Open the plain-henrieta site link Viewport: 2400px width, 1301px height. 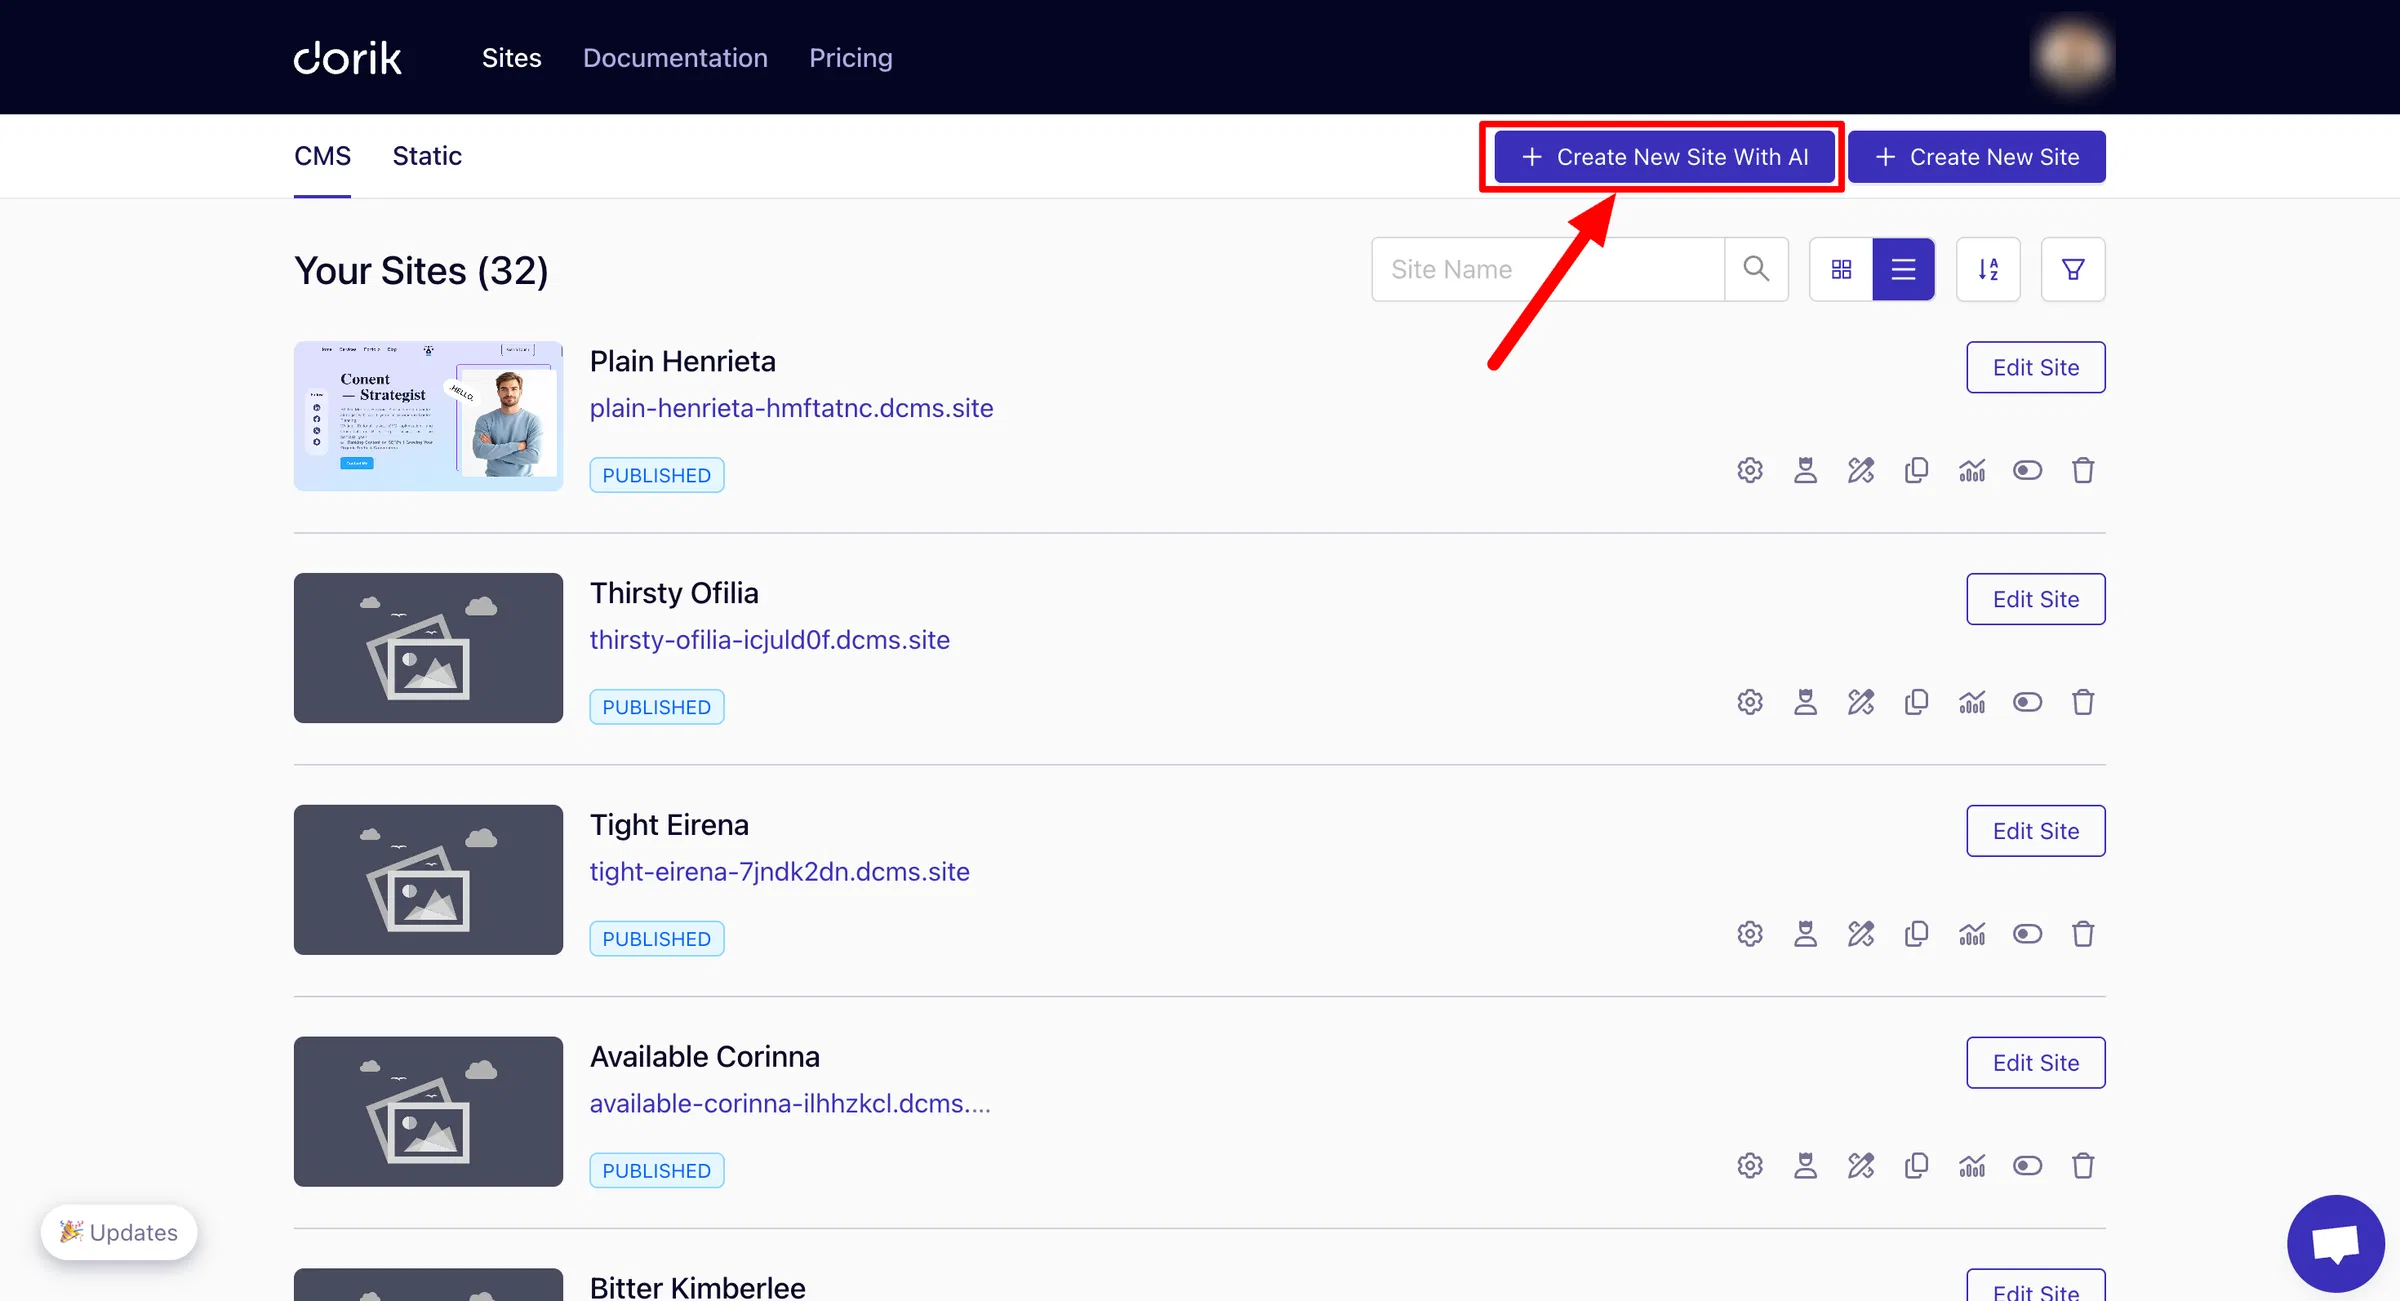pyautogui.click(x=791, y=408)
